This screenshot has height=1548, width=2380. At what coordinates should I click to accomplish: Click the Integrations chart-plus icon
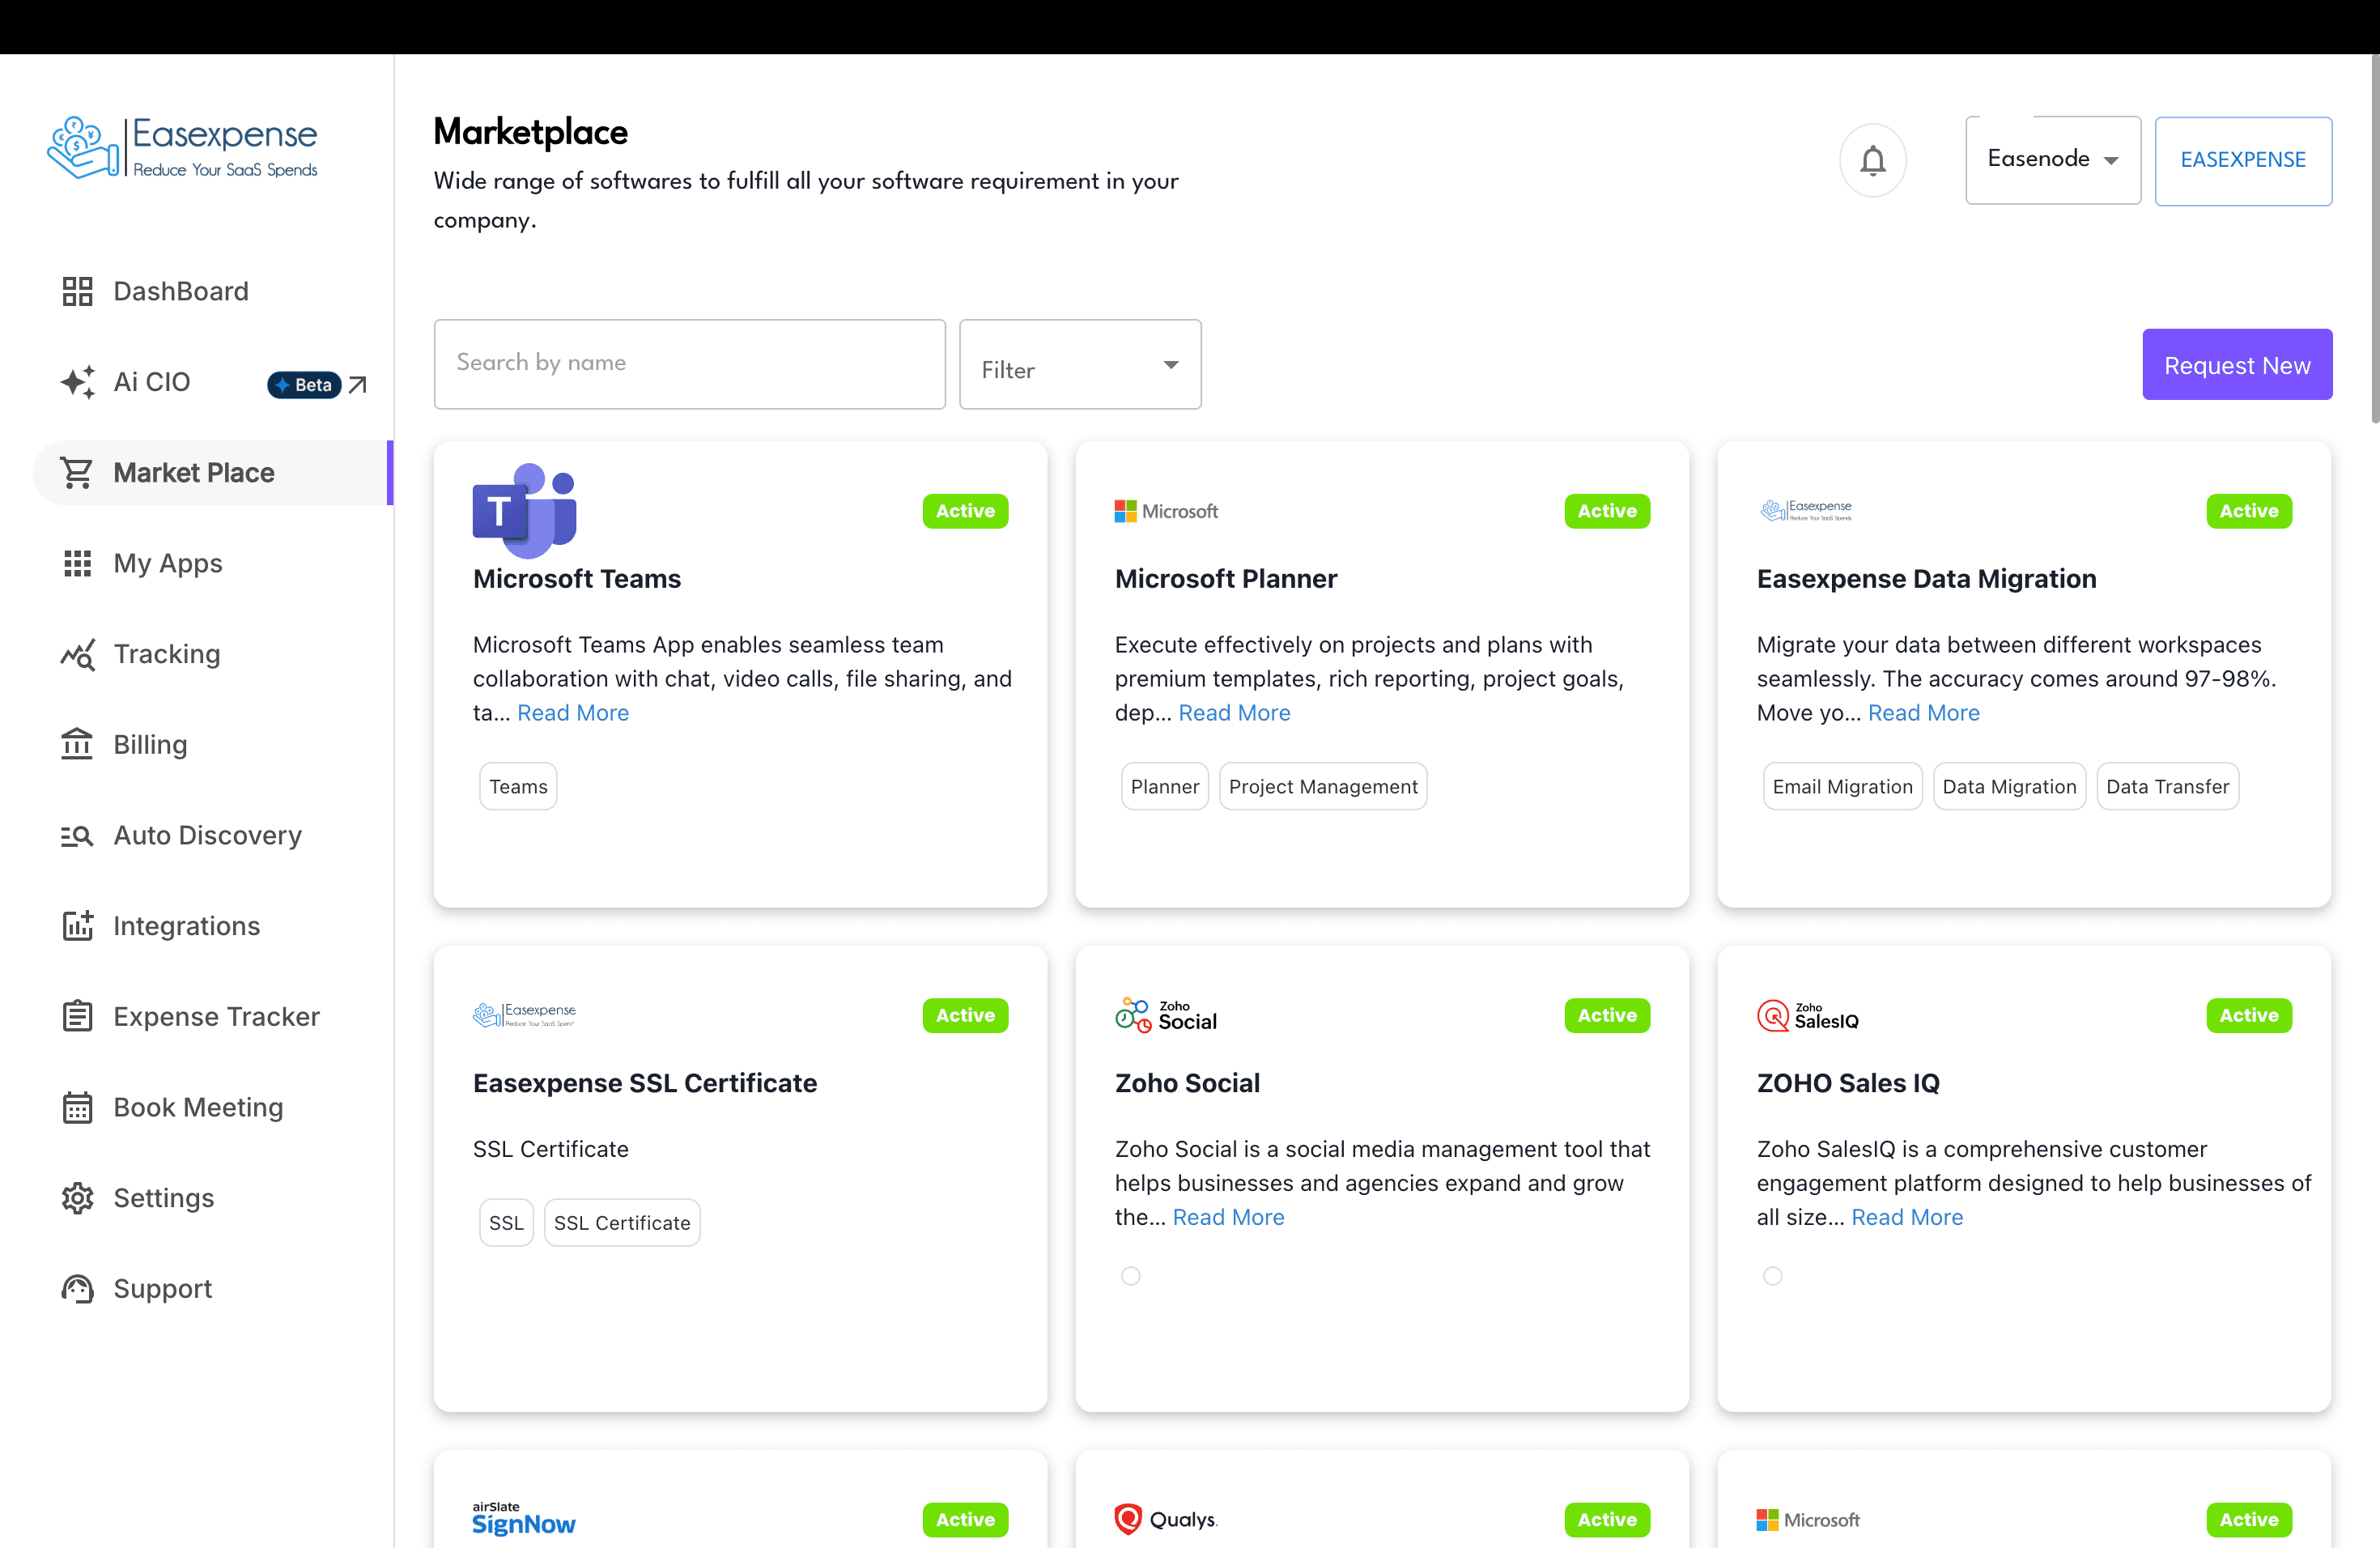click(77, 926)
